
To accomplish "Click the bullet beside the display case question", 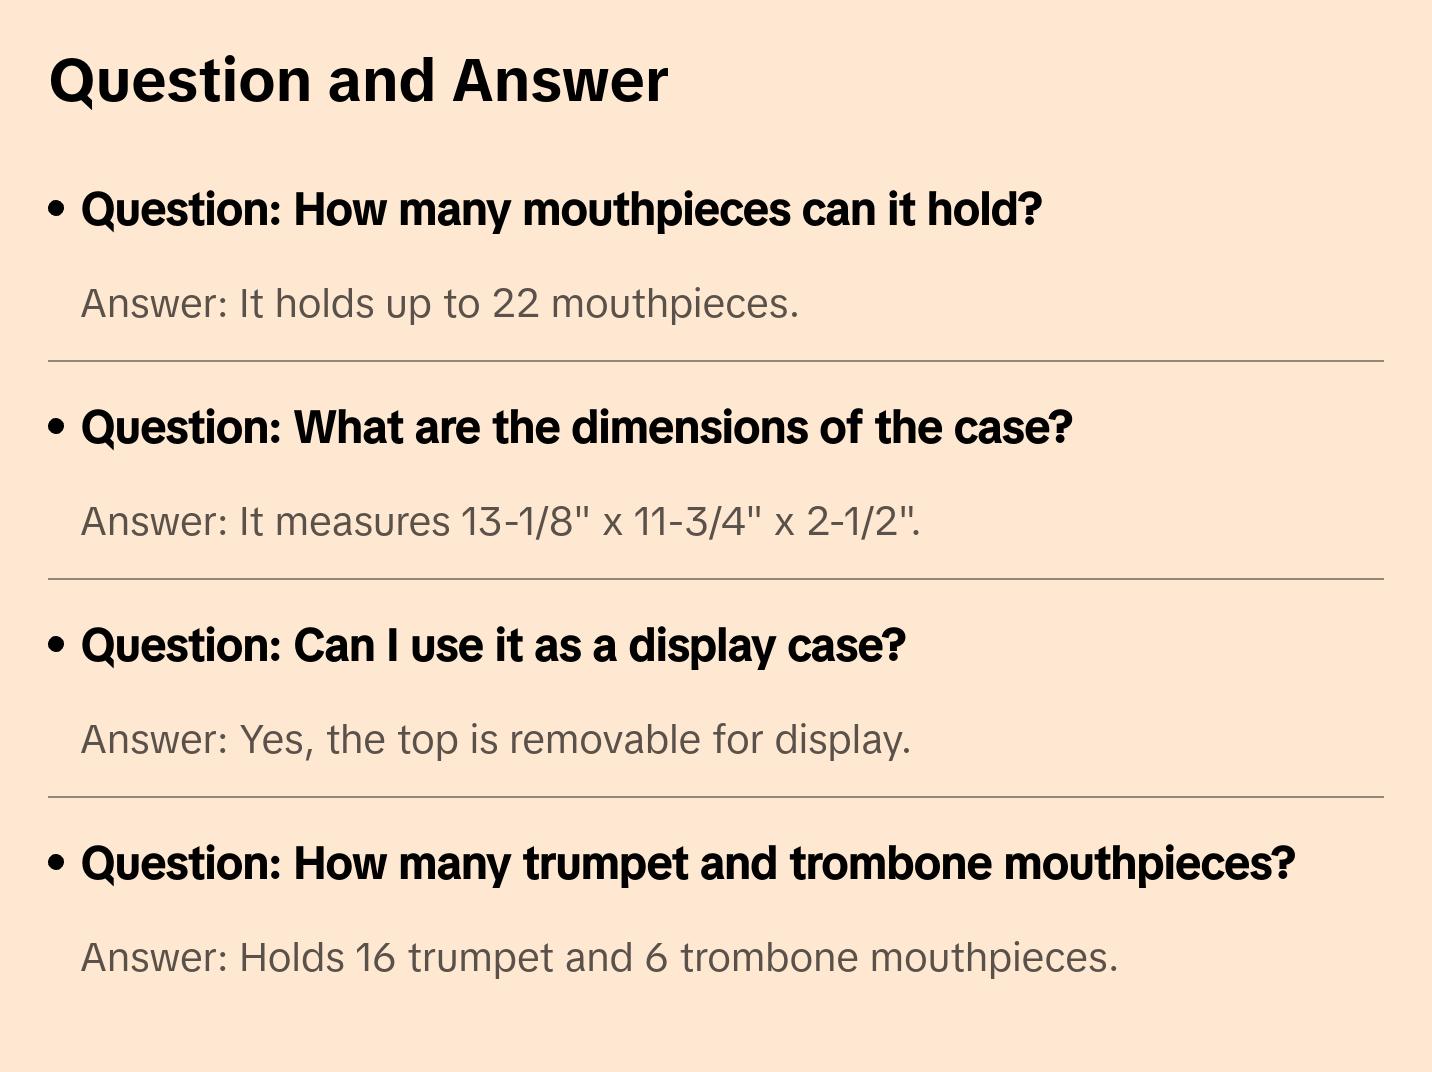I will pyautogui.click(x=57, y=645).
